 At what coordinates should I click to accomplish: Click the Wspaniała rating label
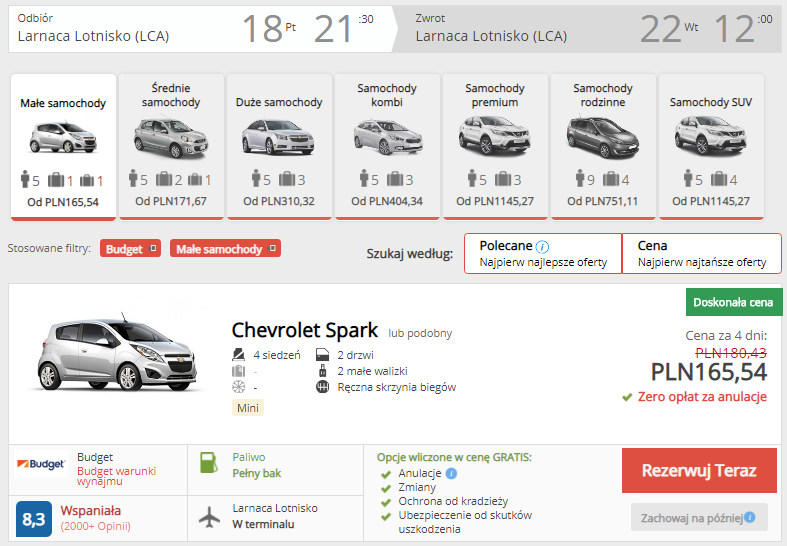pos(91,510)
